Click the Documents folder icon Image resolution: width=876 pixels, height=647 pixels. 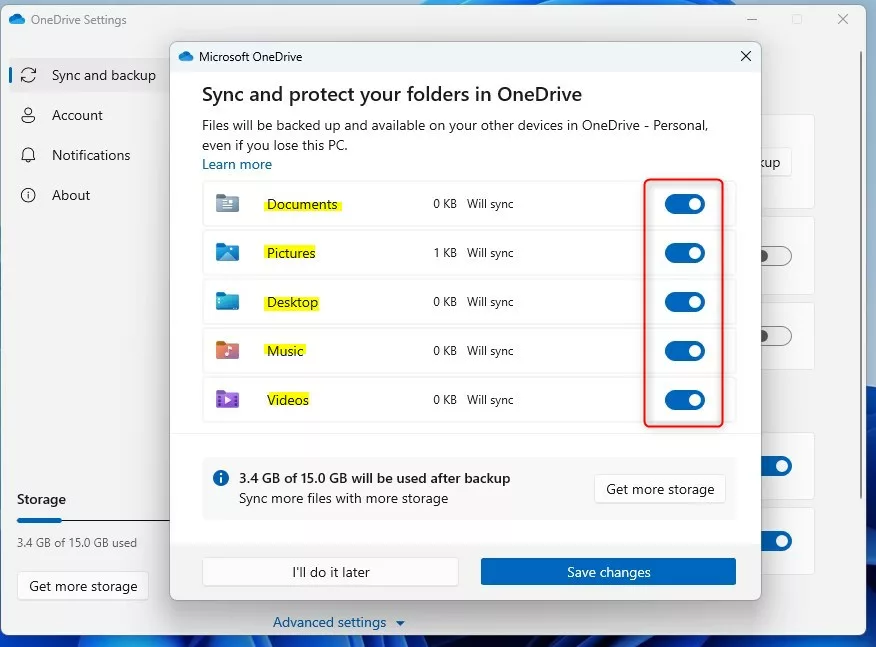tap(227, 203)
